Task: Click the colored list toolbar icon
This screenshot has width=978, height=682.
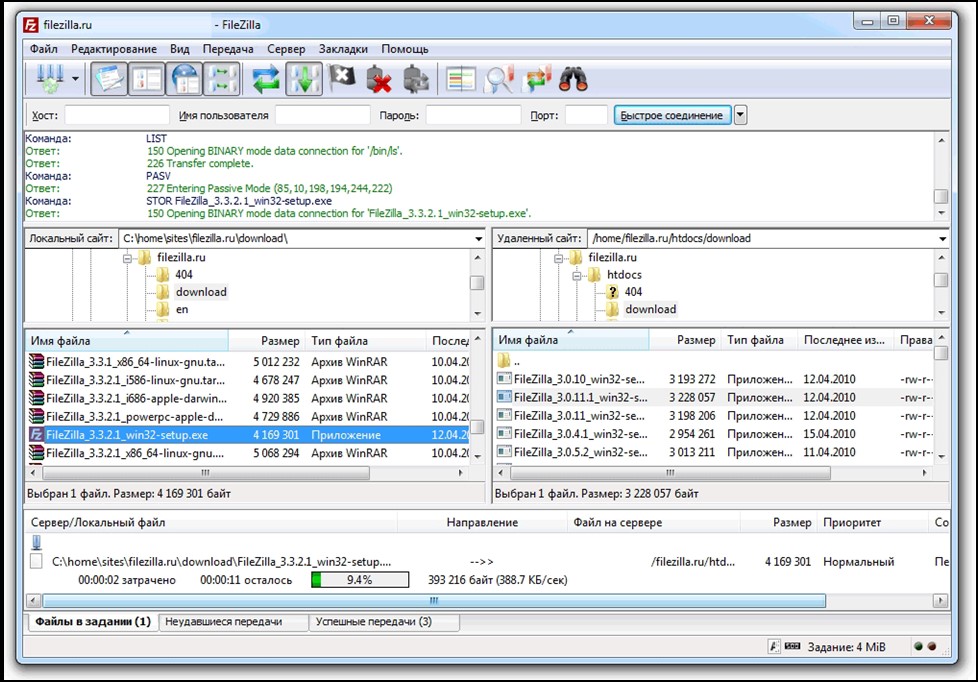Action: click(461, 80)
